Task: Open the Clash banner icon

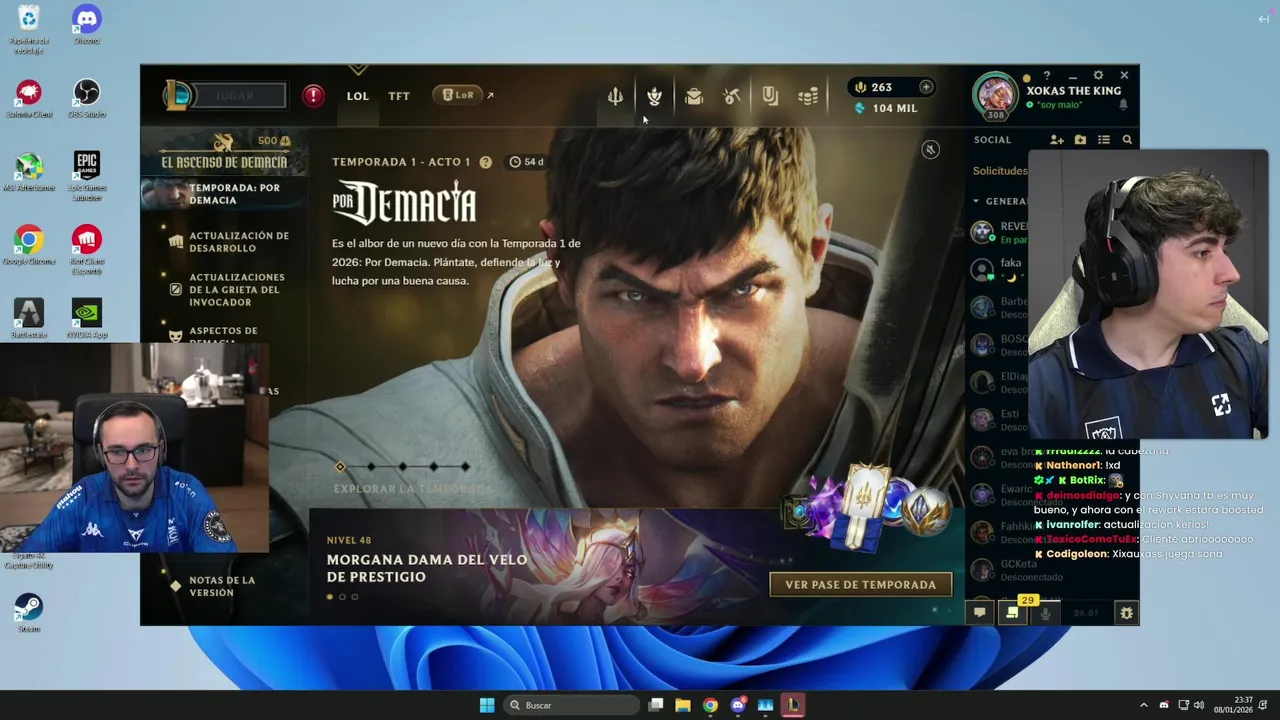Action: point(770,96)
